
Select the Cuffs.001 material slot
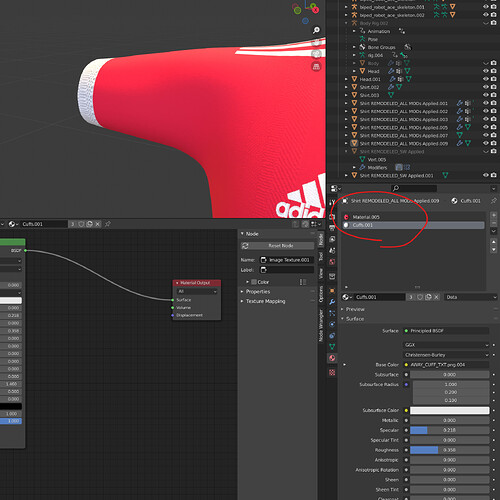tap(413, 225)
